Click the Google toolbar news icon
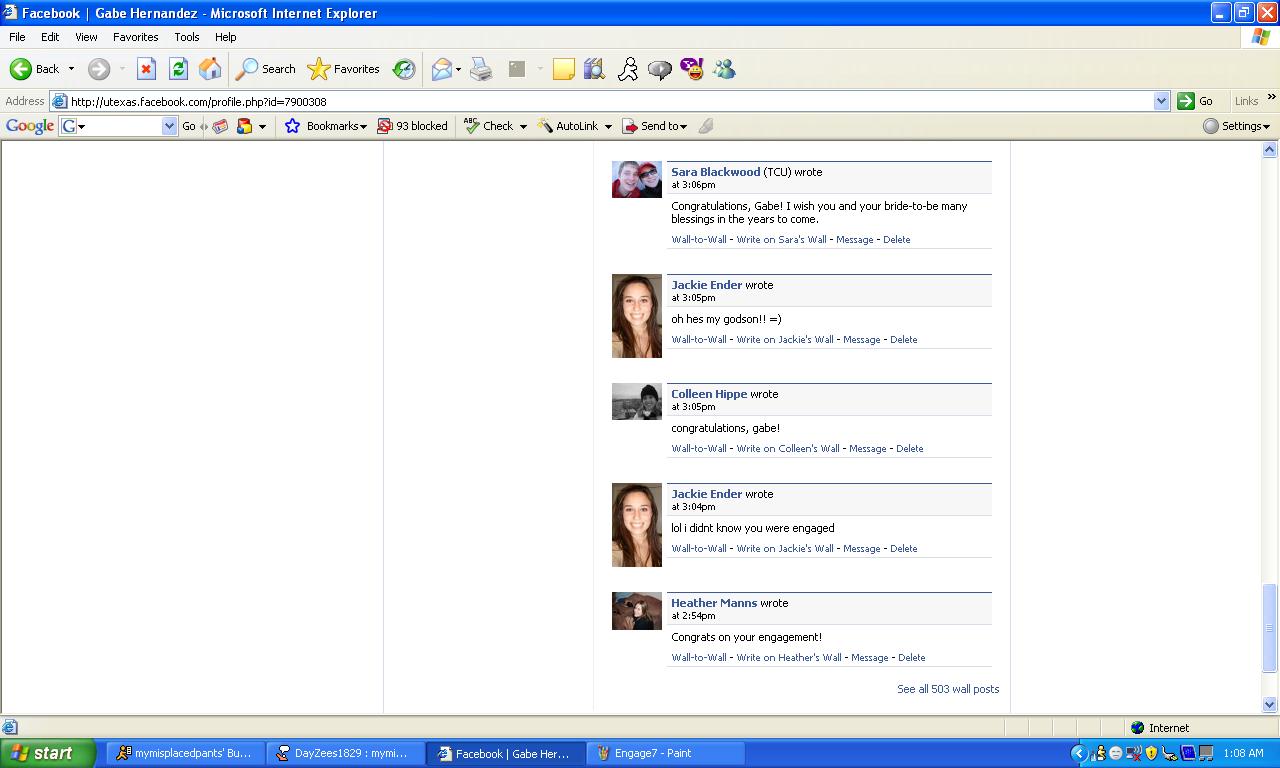This screenshot has width=1280, height=768. (220, 126)
